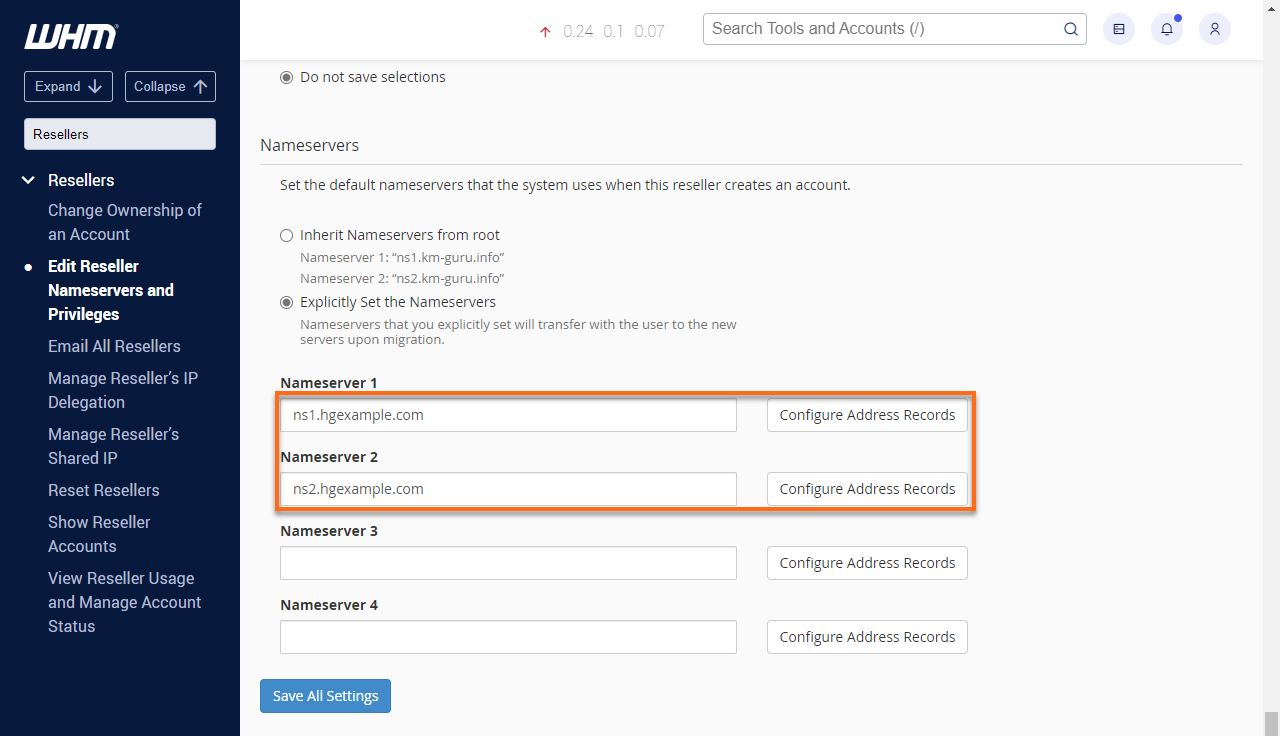
Task: Click the Nameserver 3 input field
Action: pyautogui.click(x=508, y=563)
